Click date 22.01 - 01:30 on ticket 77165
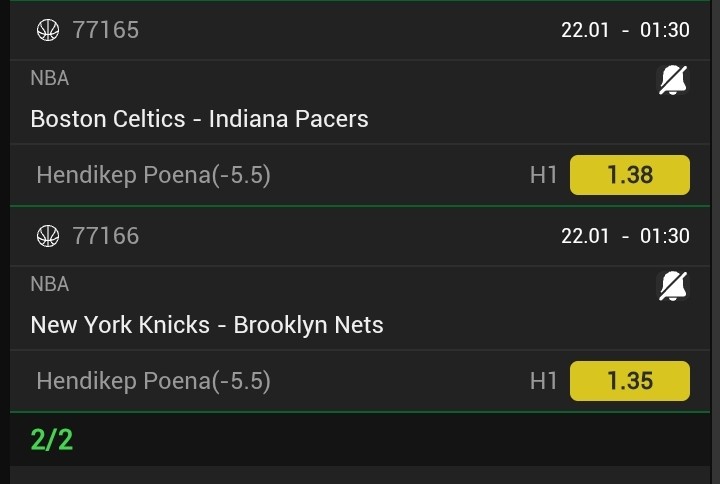This screenshot has height=484, width=720. (625, 30)
